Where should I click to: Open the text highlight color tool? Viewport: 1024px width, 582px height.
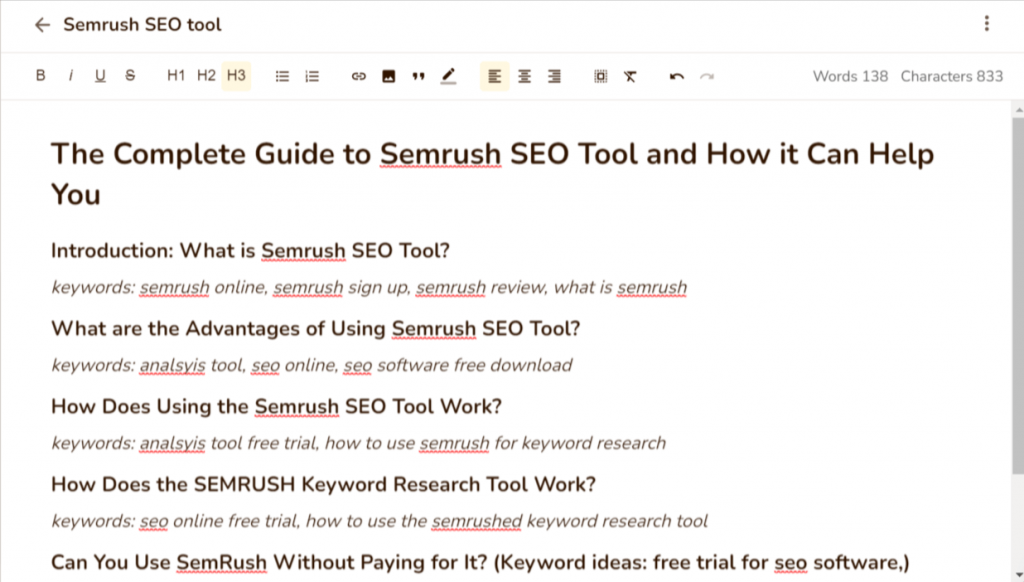[448, 76]
